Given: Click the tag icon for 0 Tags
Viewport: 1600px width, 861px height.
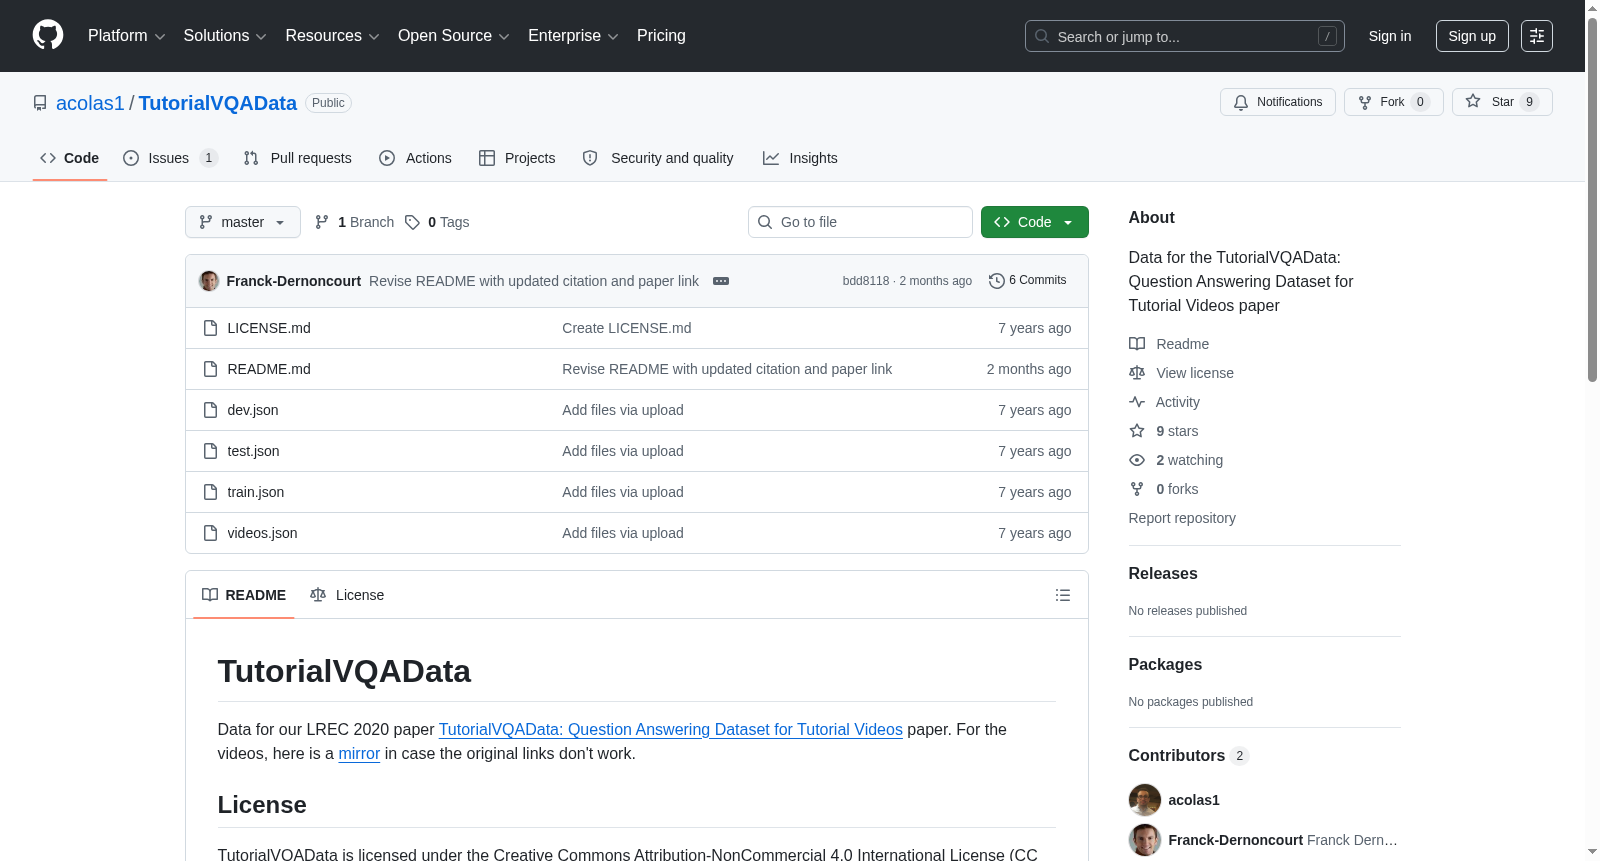Looking at the screenshot, I should click(412, 222).
